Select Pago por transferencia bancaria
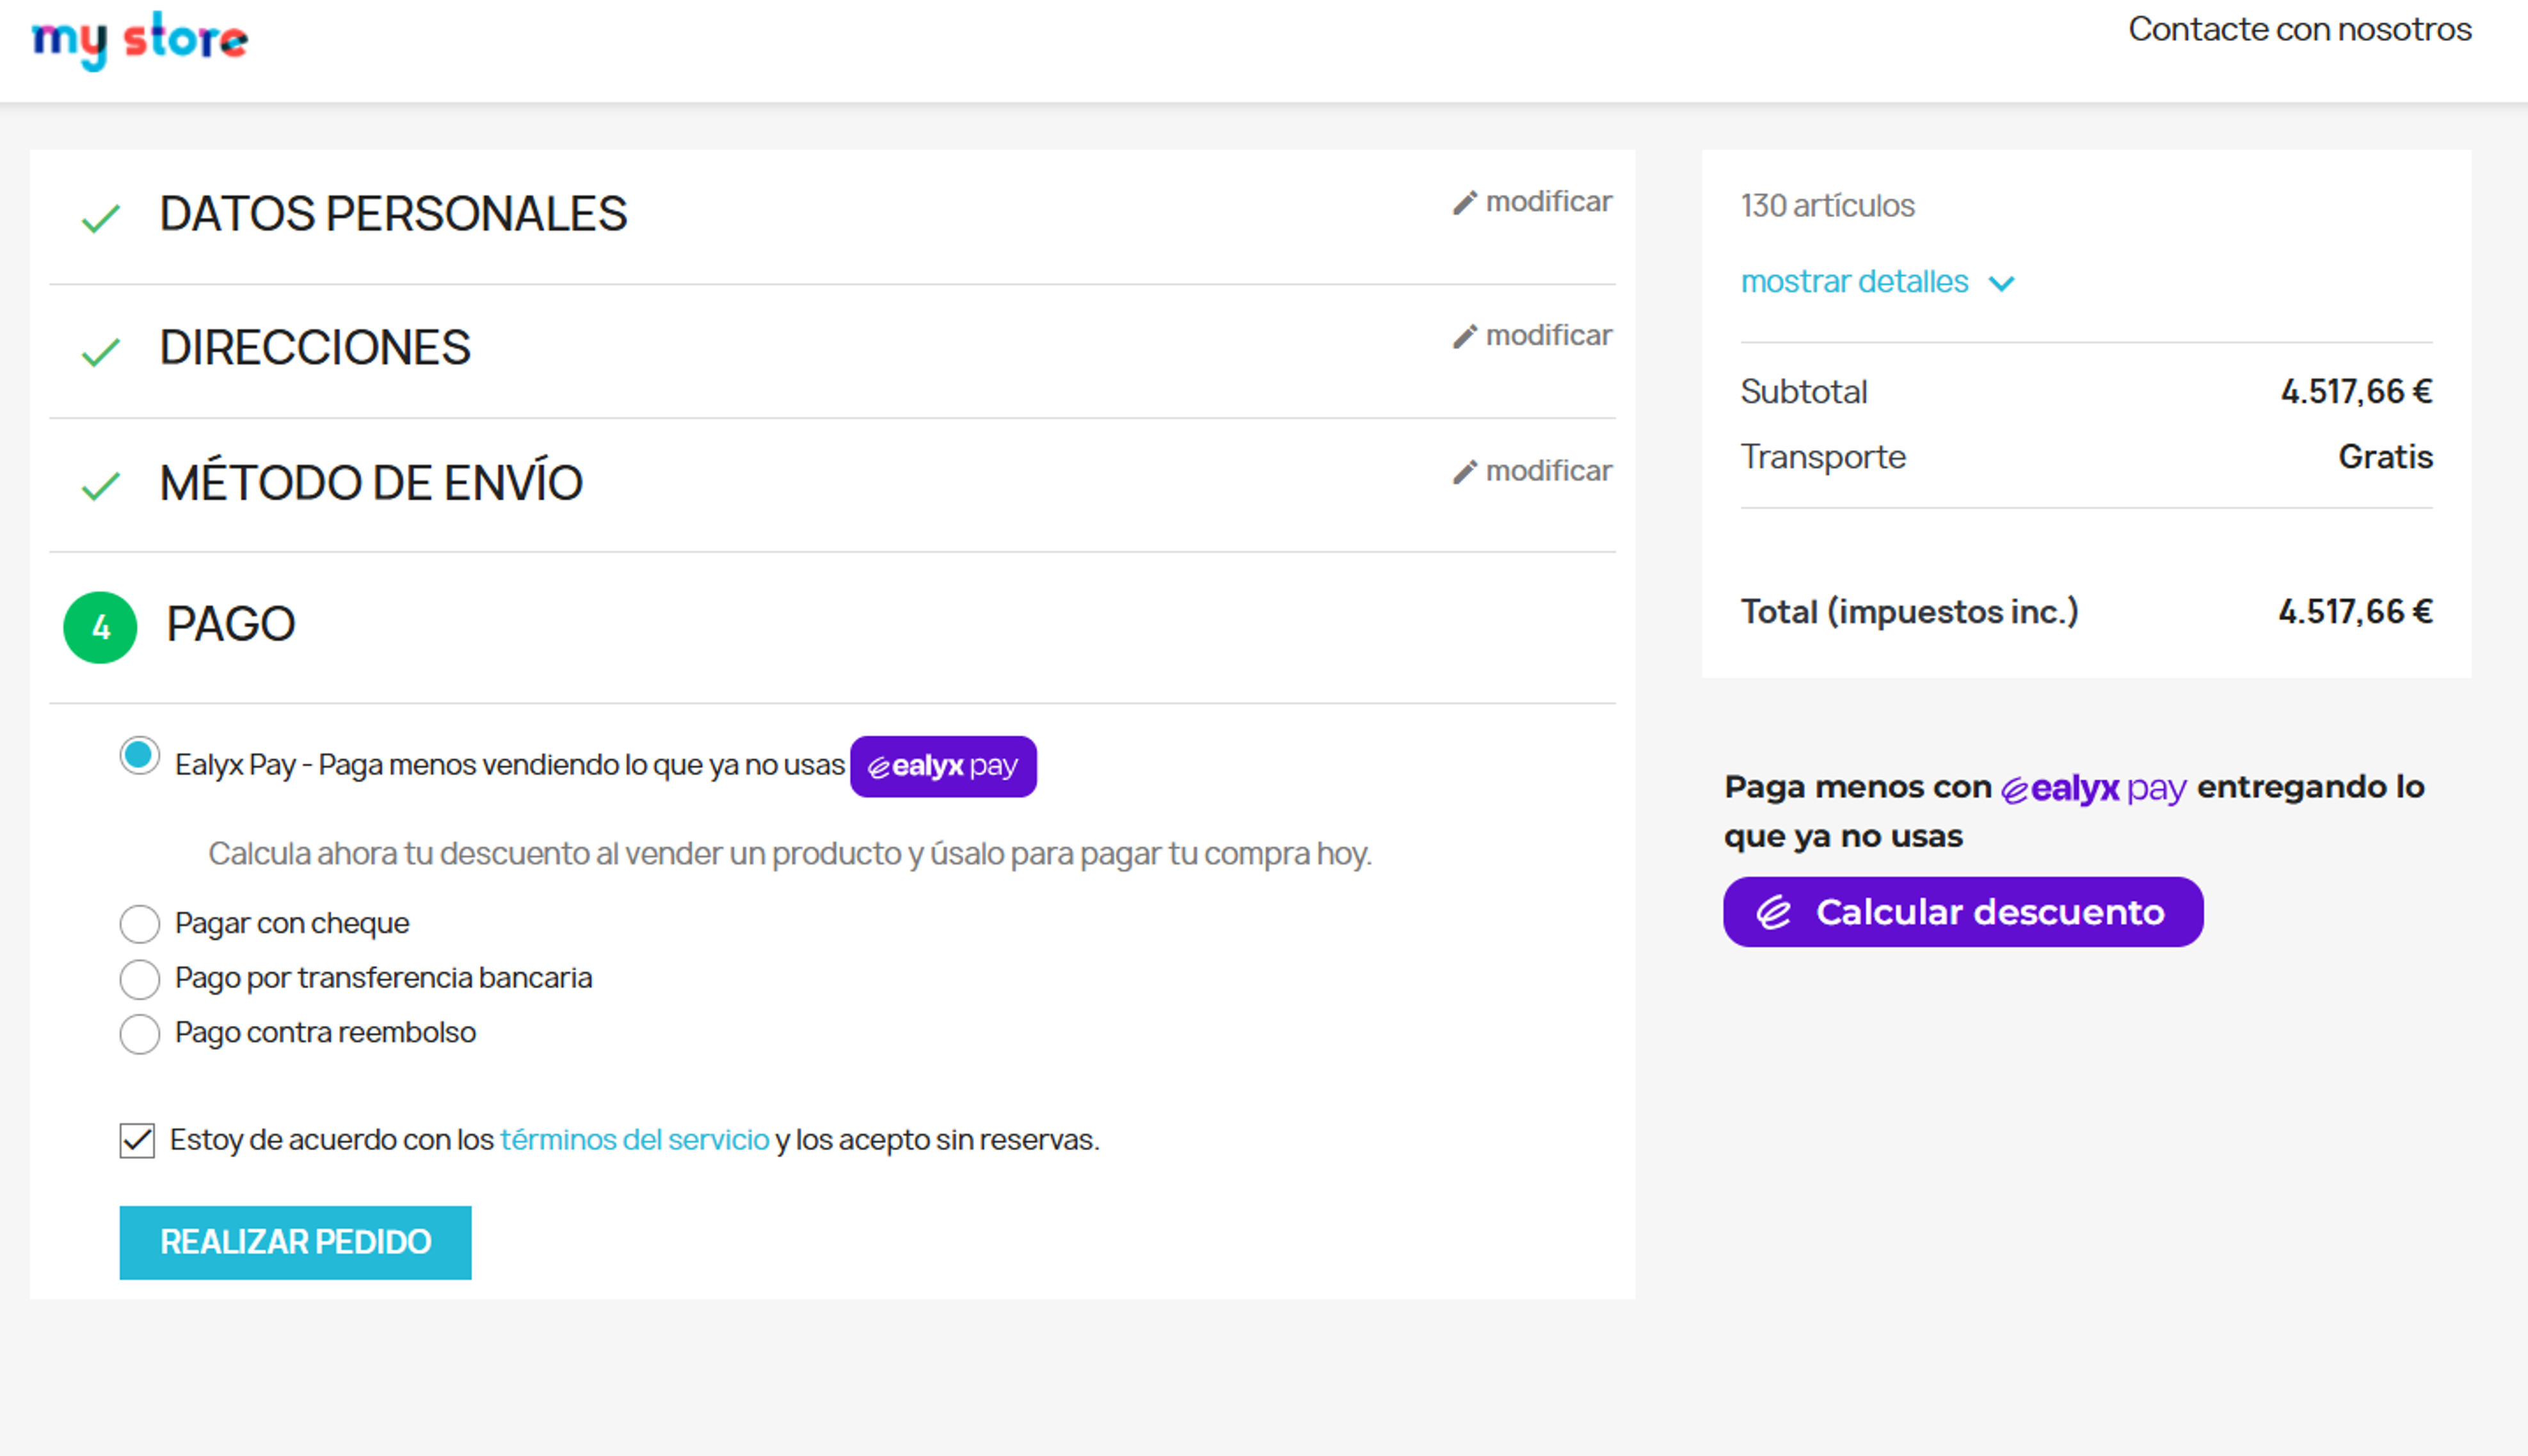 (x=140, y=979)
